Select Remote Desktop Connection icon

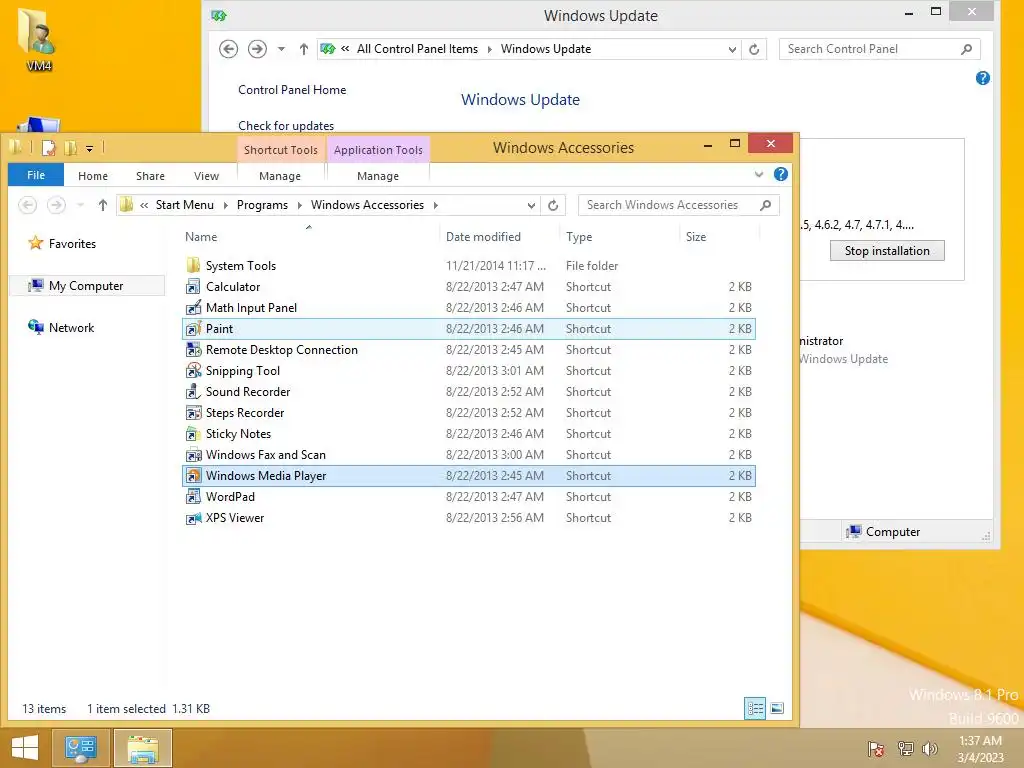193,349
